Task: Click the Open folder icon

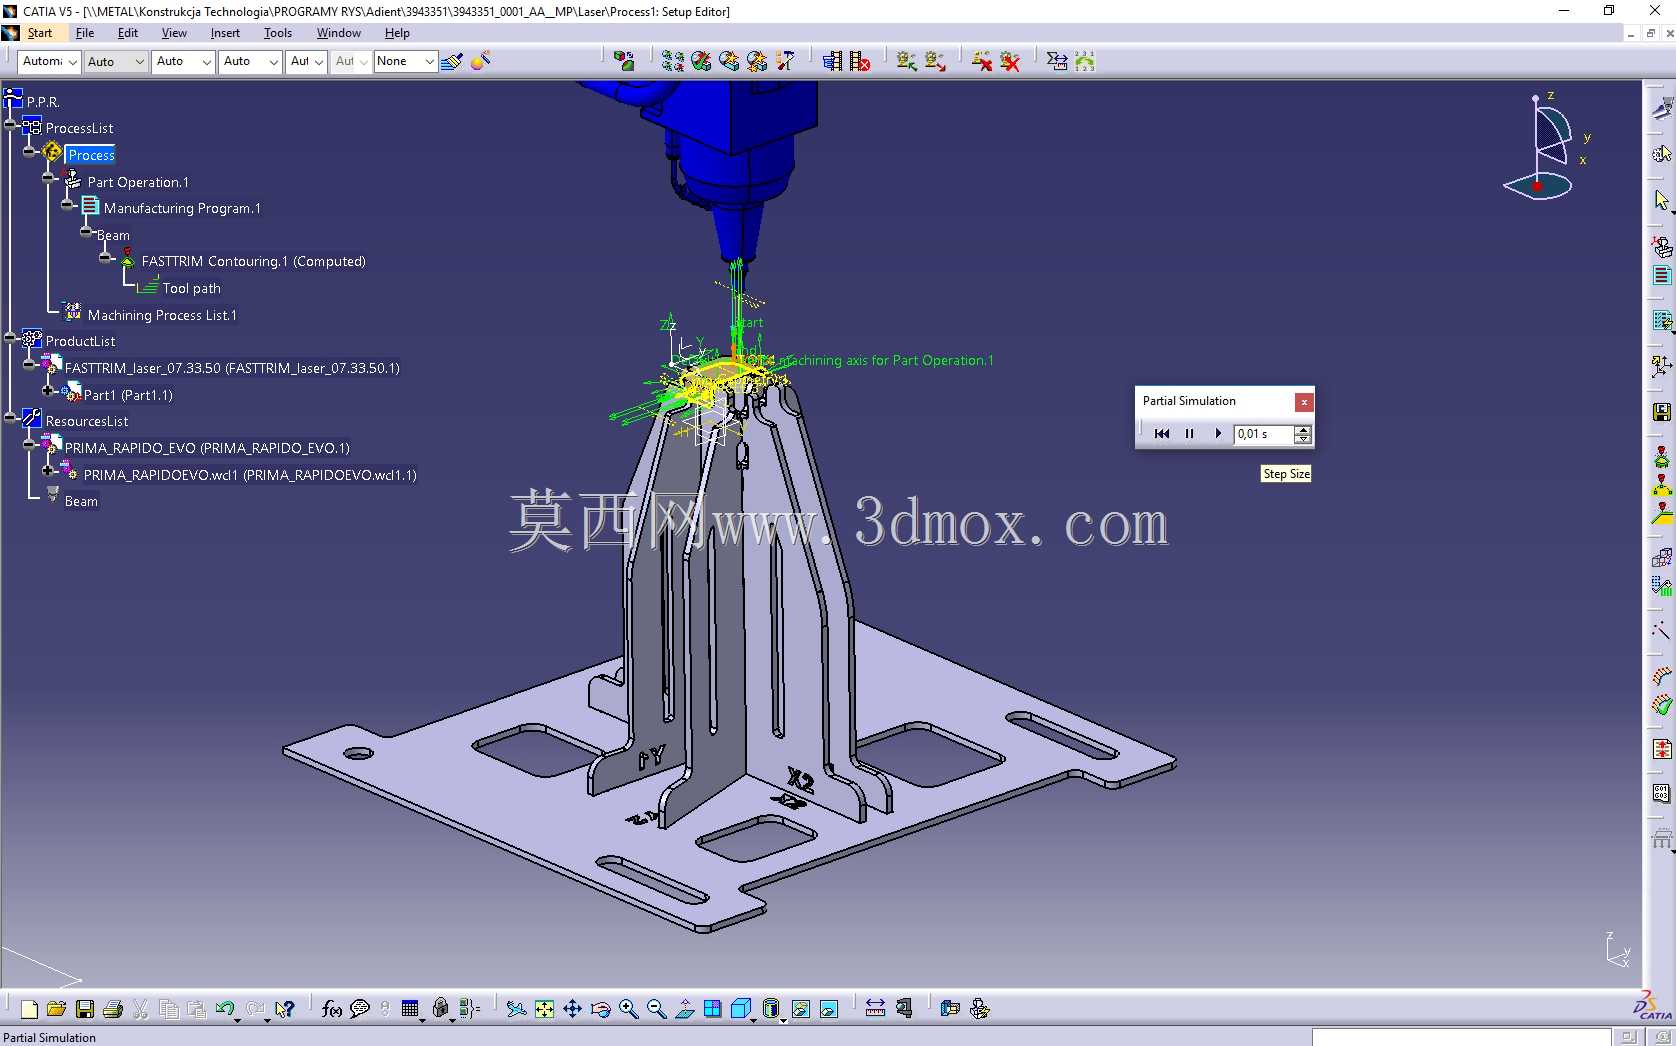Action: point(56,1009)
